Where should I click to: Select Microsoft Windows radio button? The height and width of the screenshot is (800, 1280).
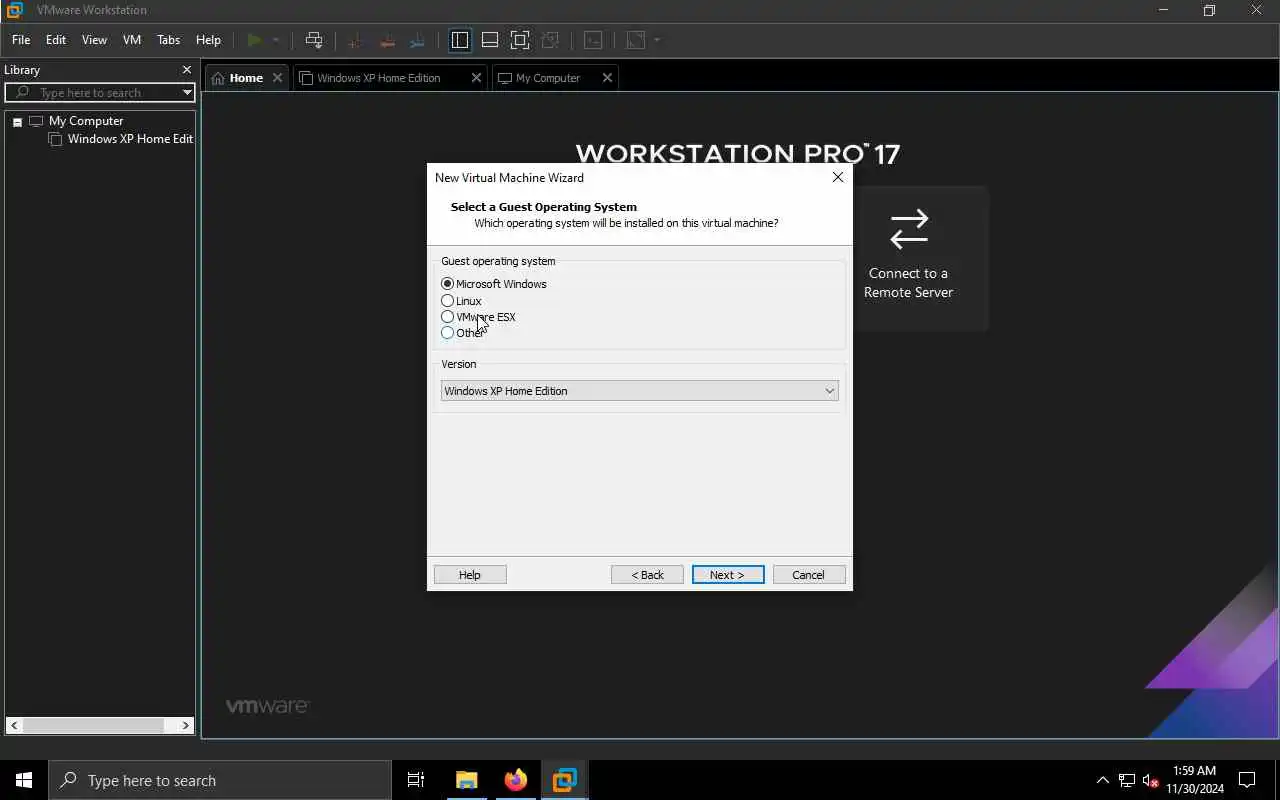[447, 284]
